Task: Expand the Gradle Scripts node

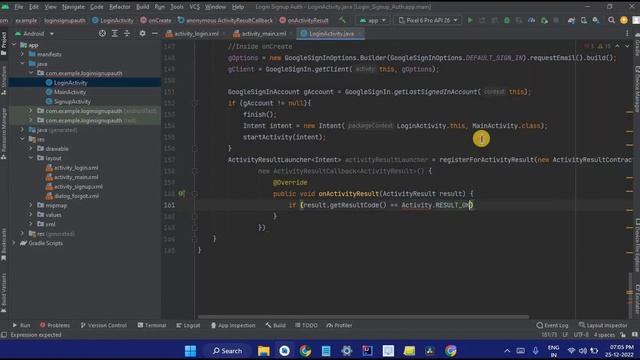Action: (15, 243)
